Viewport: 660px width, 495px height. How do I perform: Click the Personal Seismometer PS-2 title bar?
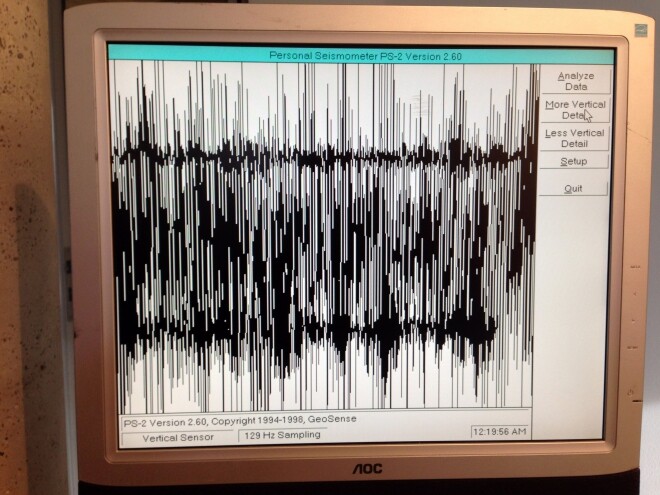361,55
